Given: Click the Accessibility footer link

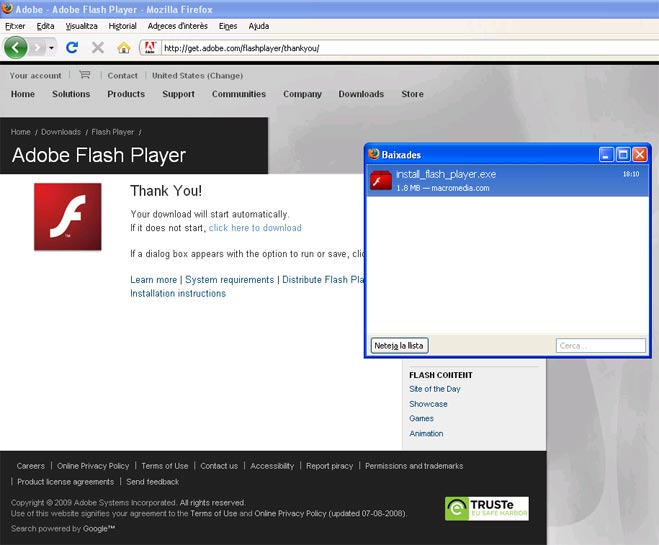Looking at the screenshot, I should coord(272,466).
